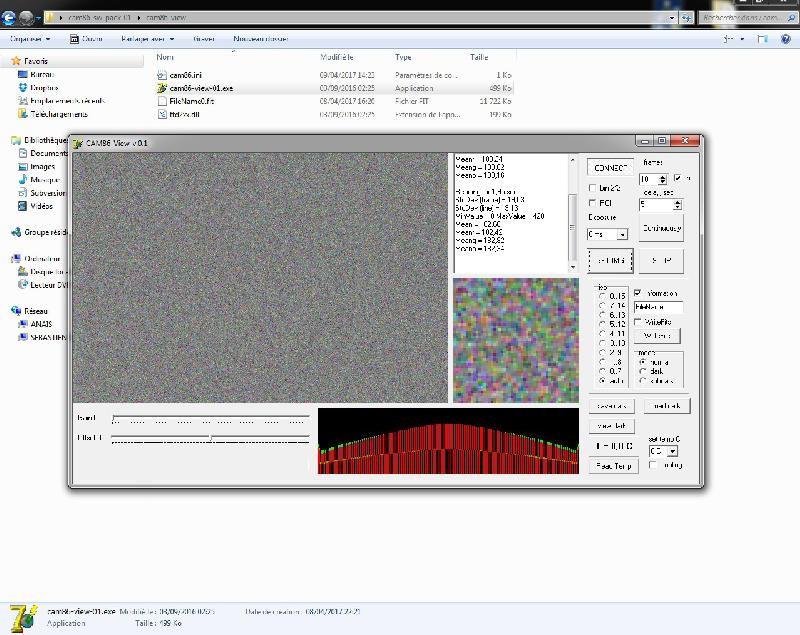Enable the bin2x2 checkbox
Screen dimensions: 800x635
[x=592, y=188]
